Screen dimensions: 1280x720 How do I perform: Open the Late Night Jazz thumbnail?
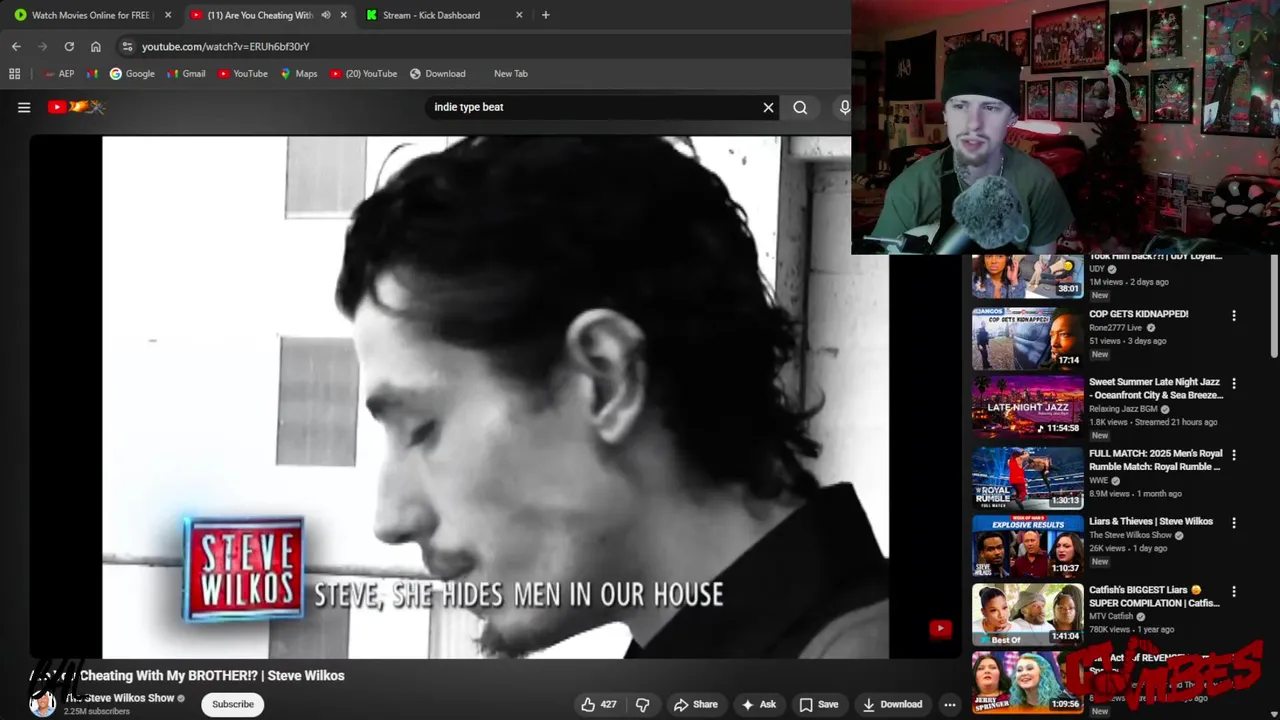click(1028, 406)
